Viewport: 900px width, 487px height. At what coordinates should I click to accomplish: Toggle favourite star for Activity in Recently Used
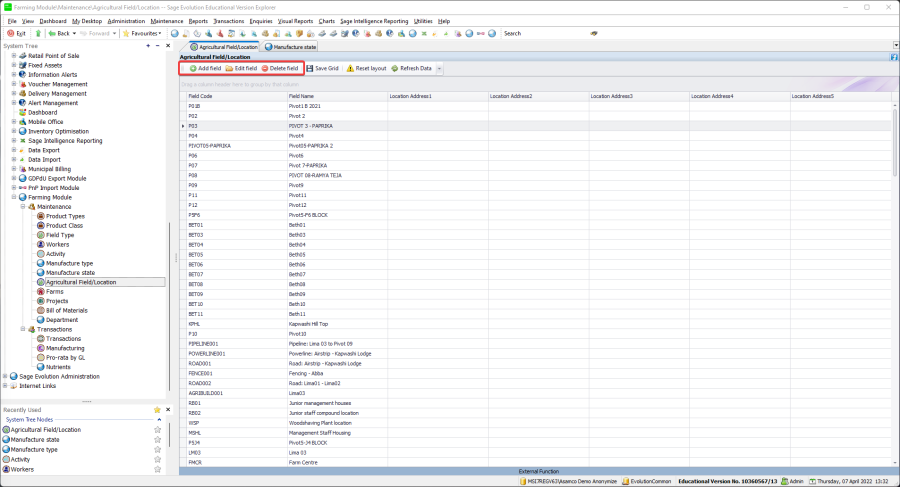(157, 460)
